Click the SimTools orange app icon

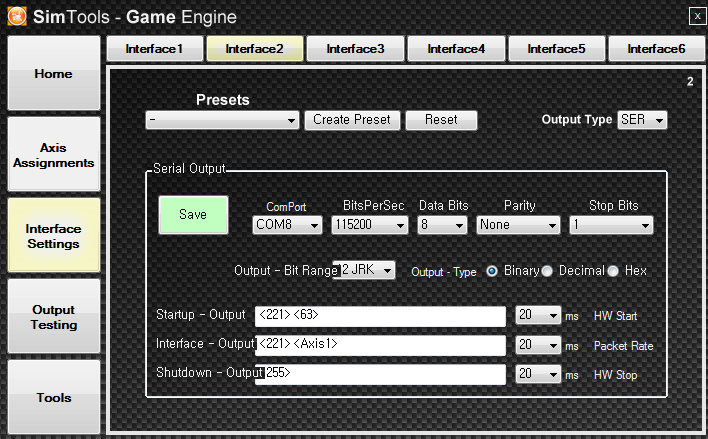pyautogui.click(x=17, y=16)
